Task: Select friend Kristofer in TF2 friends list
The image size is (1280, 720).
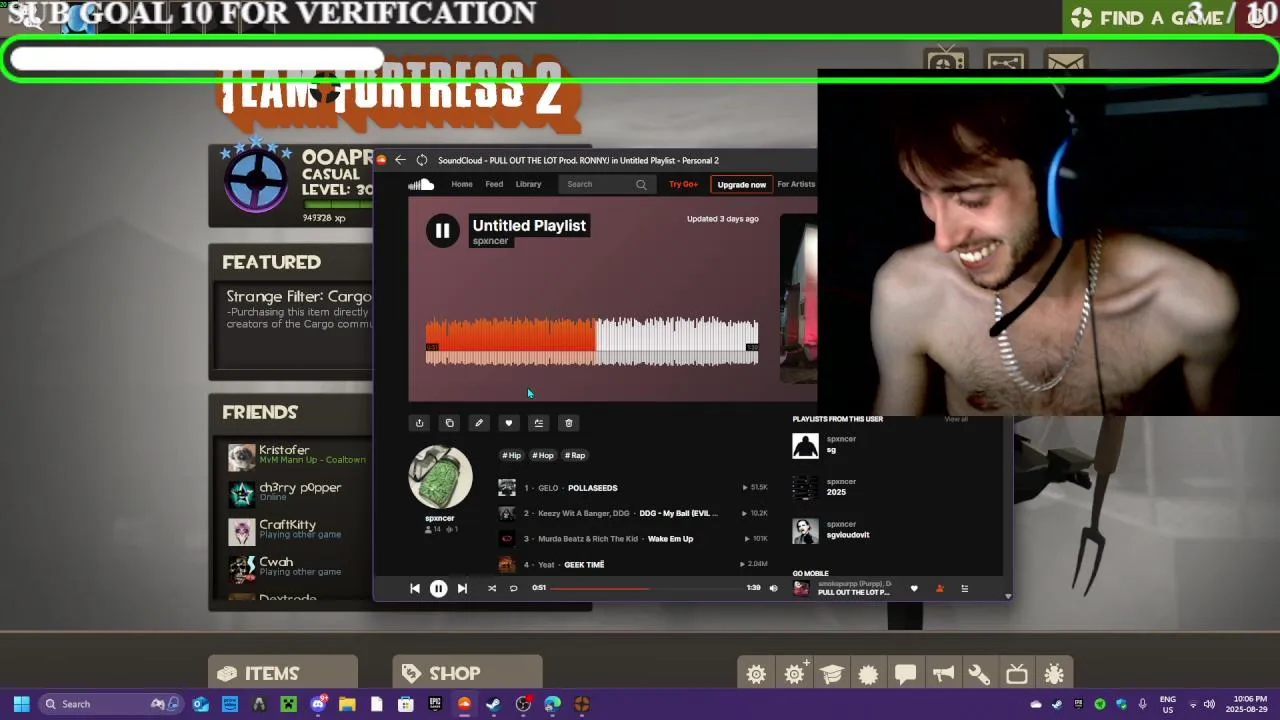Action: click(298, 456)
